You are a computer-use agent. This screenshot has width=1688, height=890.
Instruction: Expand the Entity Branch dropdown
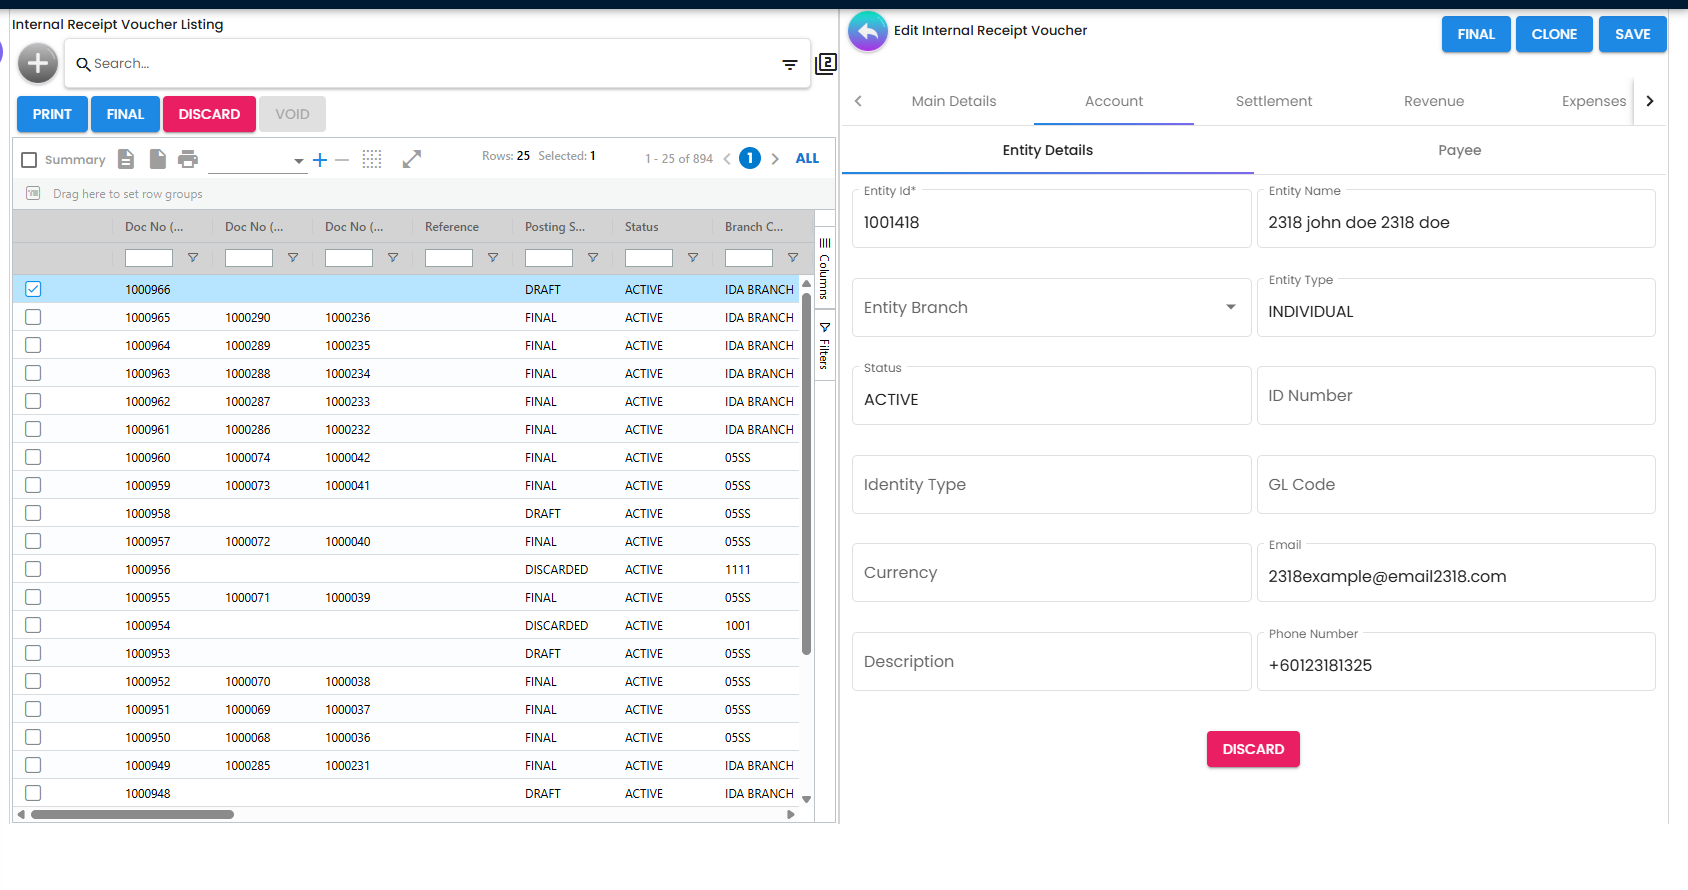[x=1230, y=307]
